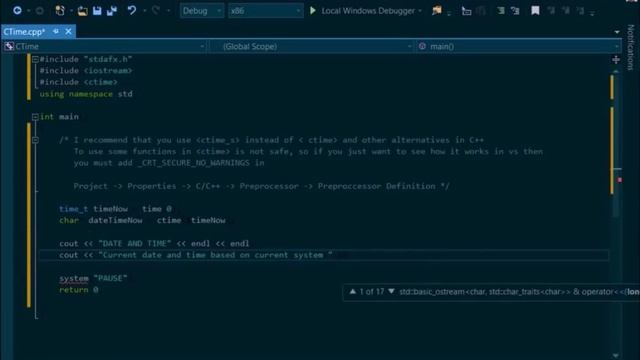640x360 pixels.
Task: Close the CTime.cpp tab
Action: [x=68, y=31]
